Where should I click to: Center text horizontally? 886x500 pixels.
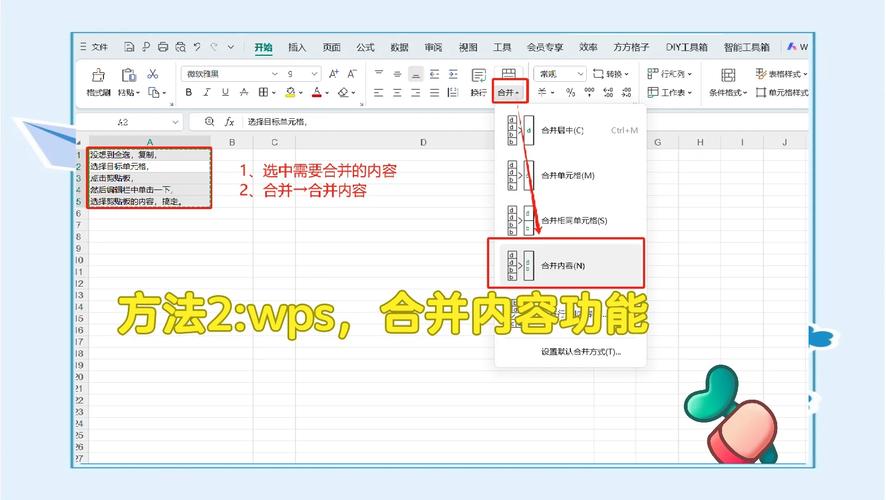point(397,93)
